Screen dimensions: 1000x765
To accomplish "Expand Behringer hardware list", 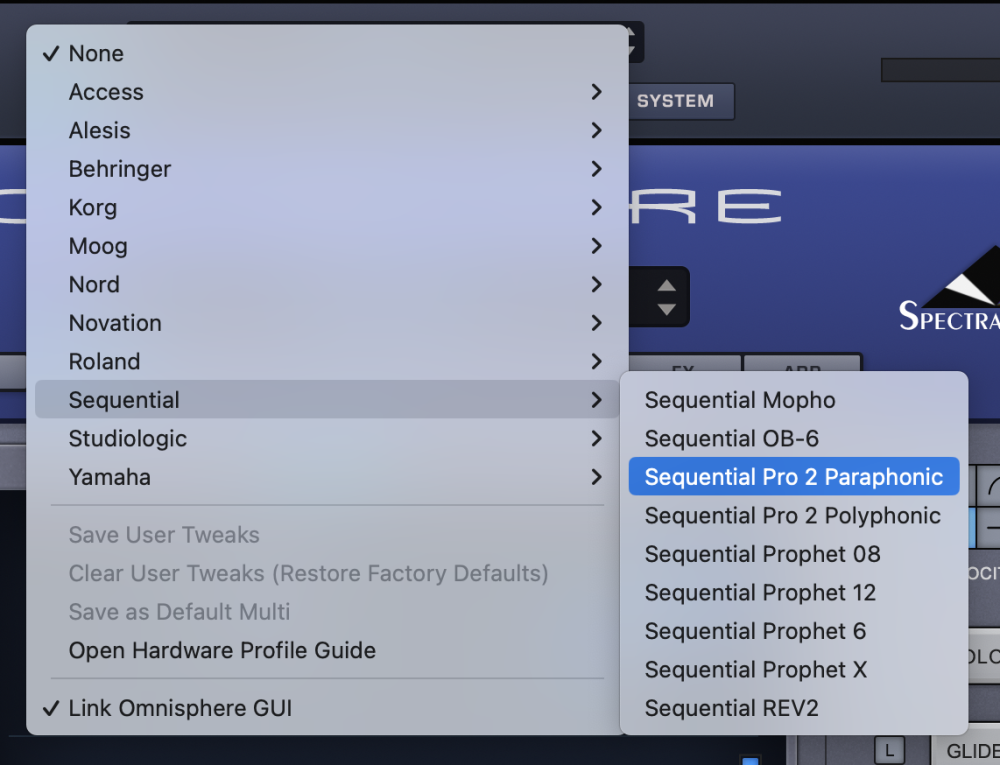I will pyautogui.click(x=120, y=169).
